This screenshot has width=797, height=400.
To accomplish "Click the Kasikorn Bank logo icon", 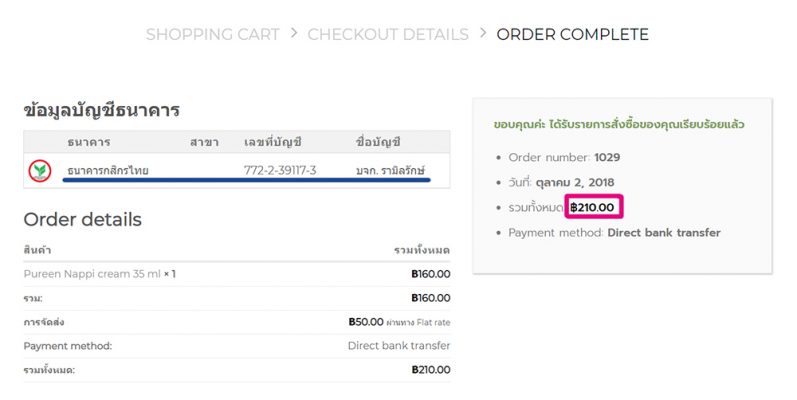I will pyautogui.click(x=40, y=171).
